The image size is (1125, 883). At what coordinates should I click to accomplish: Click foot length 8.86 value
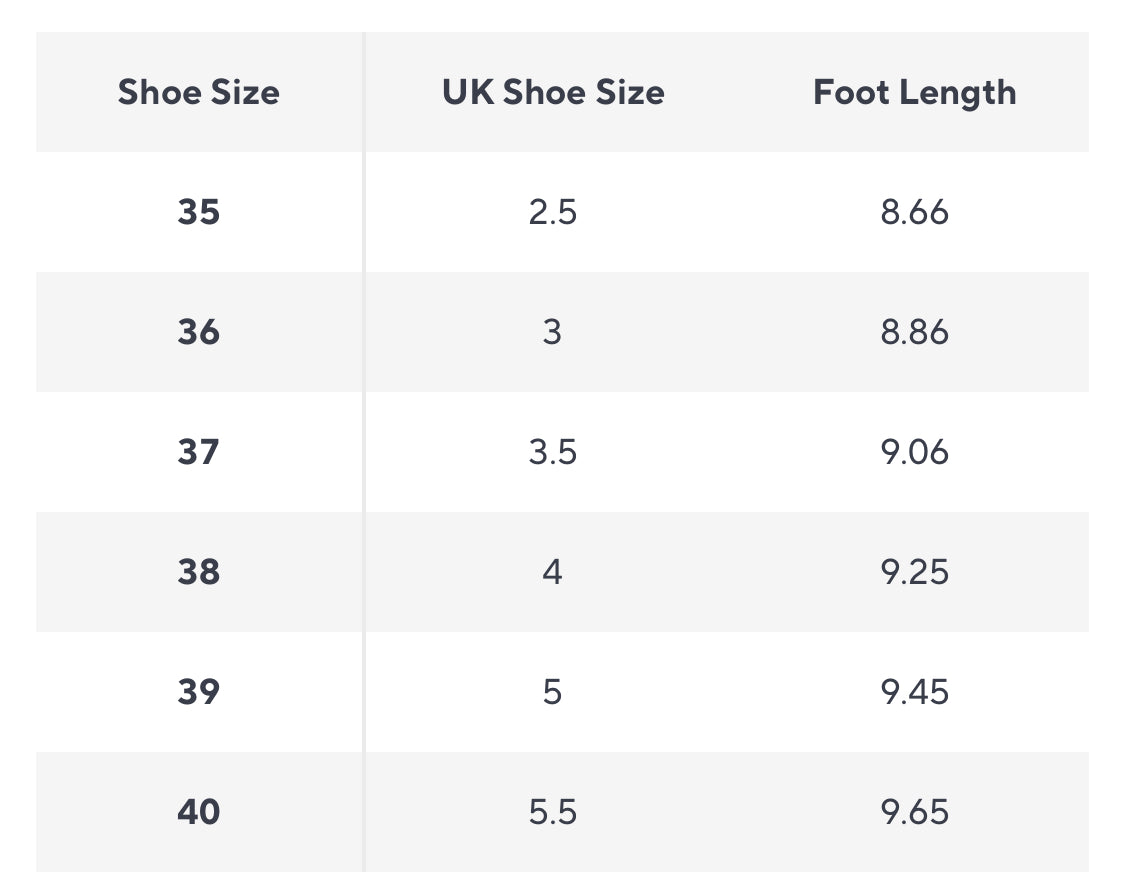[x=914, y=332]
